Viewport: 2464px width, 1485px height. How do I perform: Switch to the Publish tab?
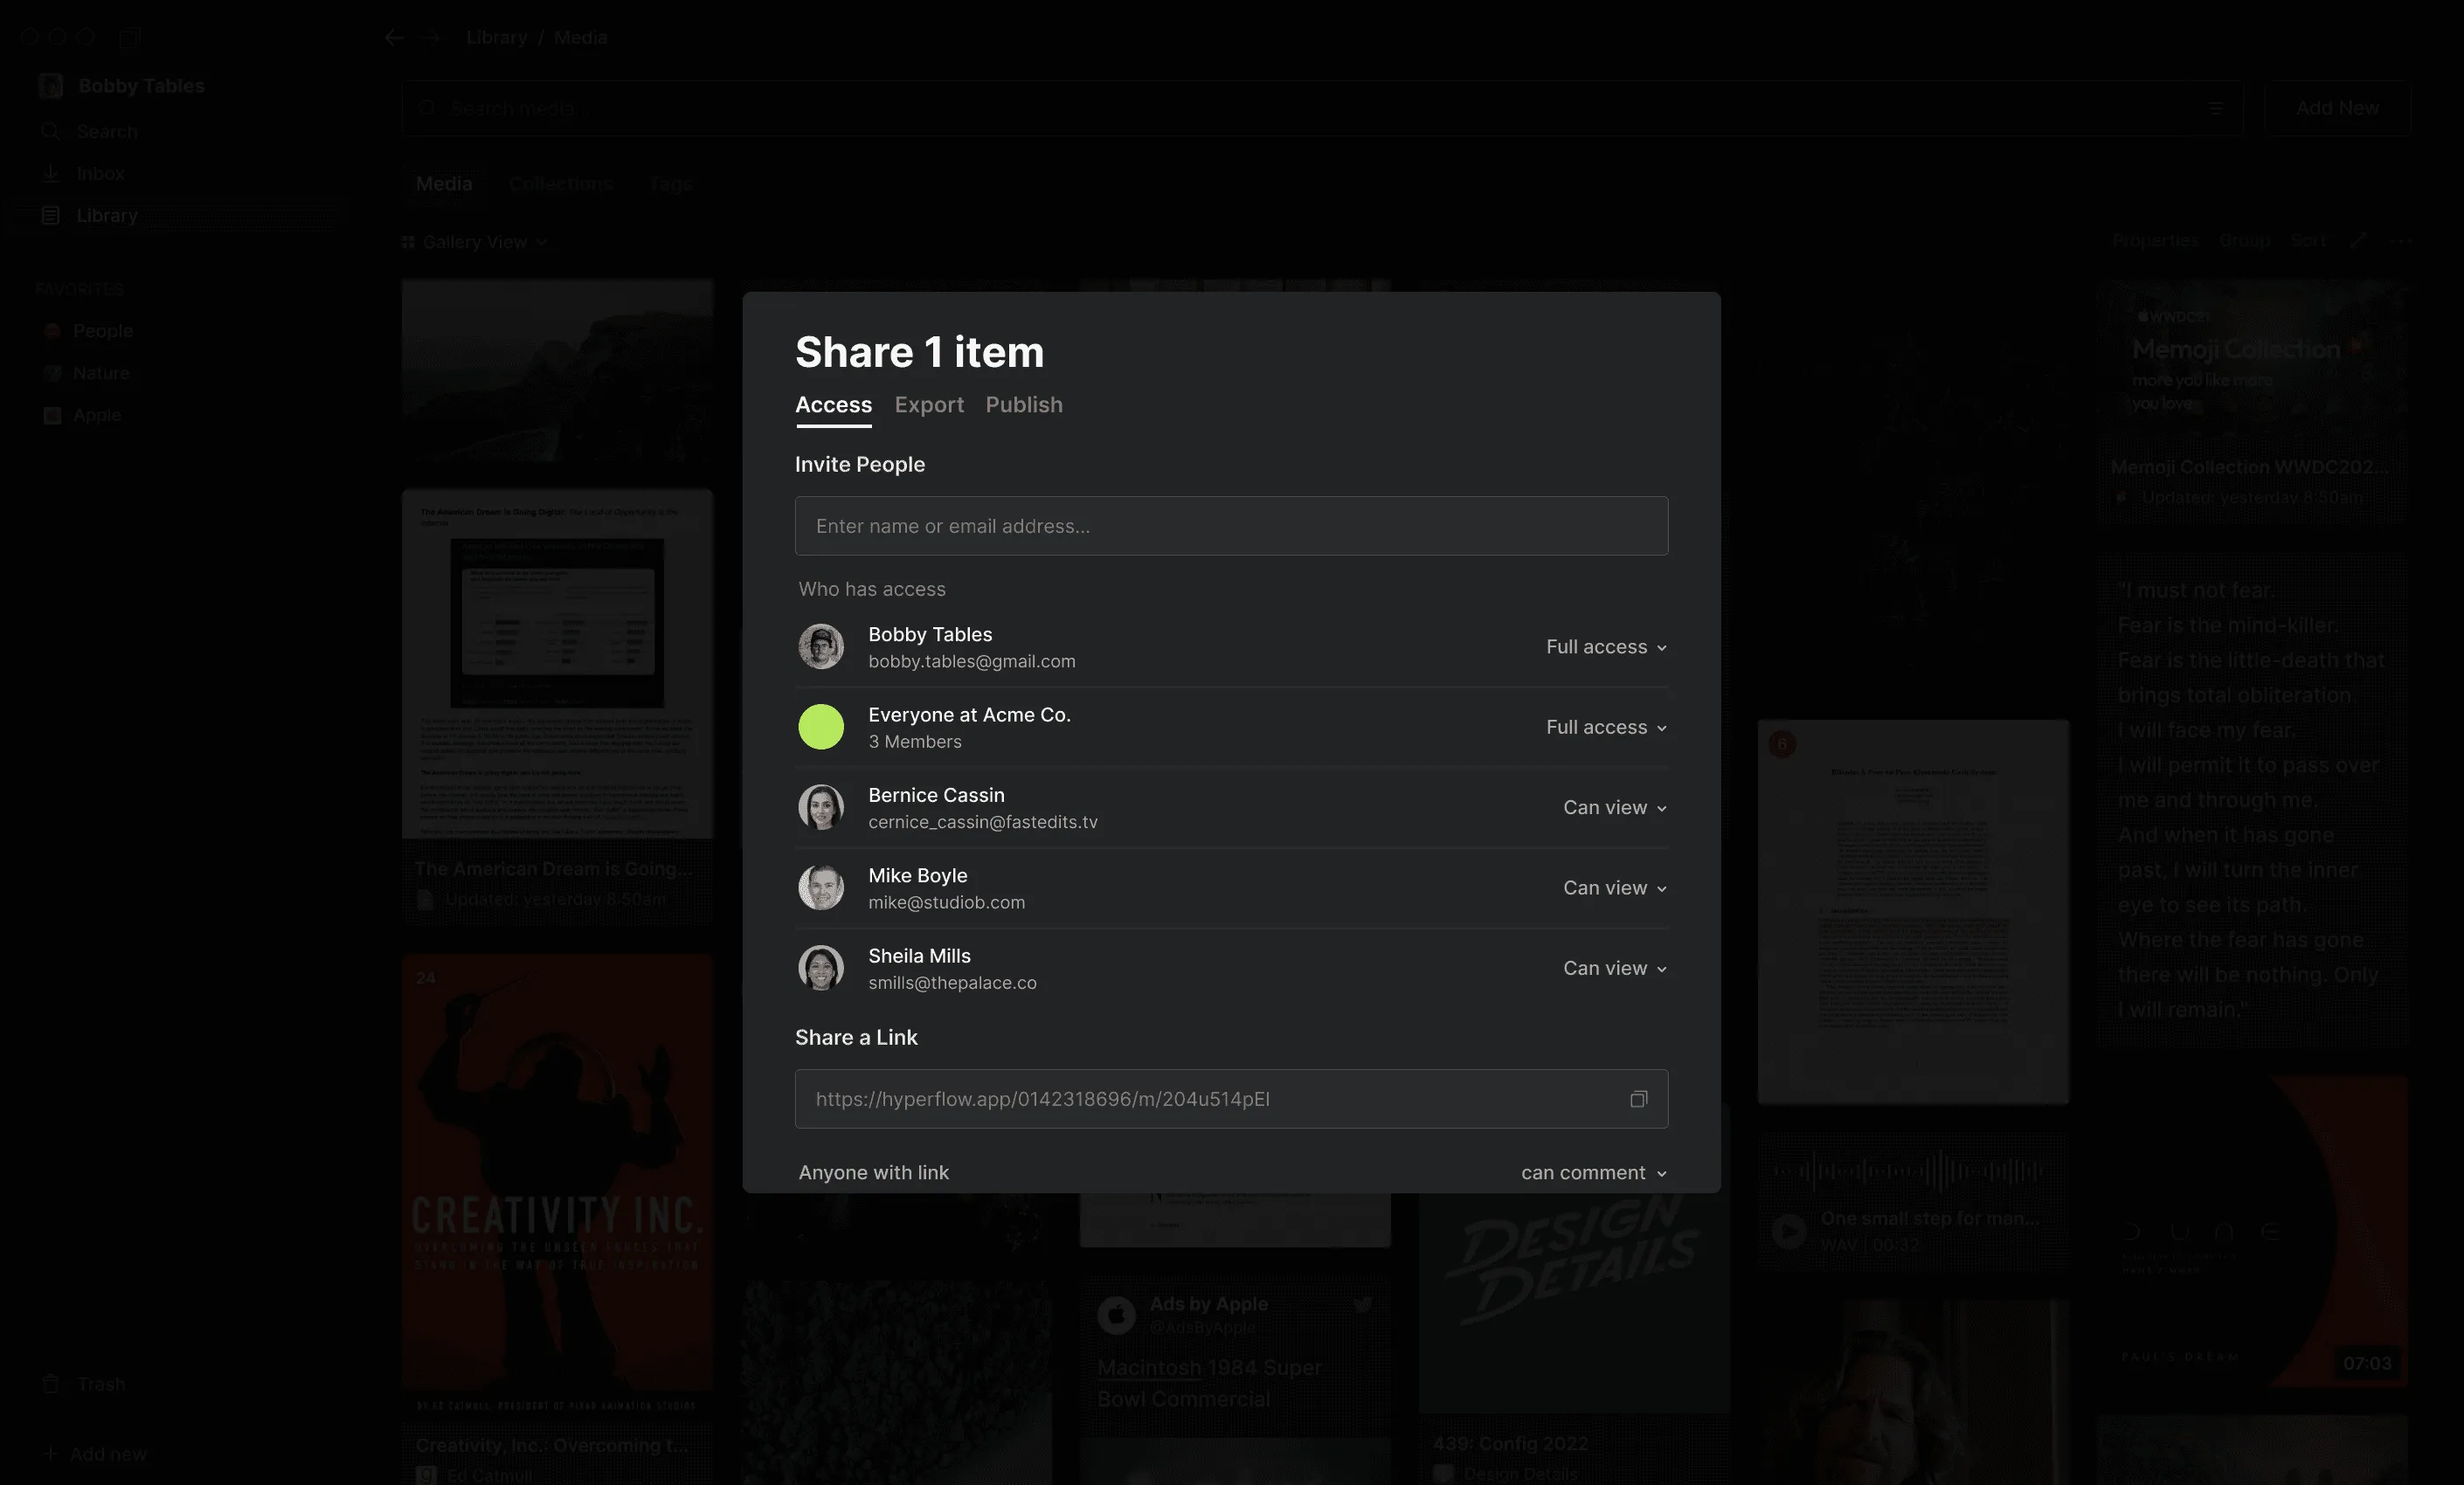1024,405
